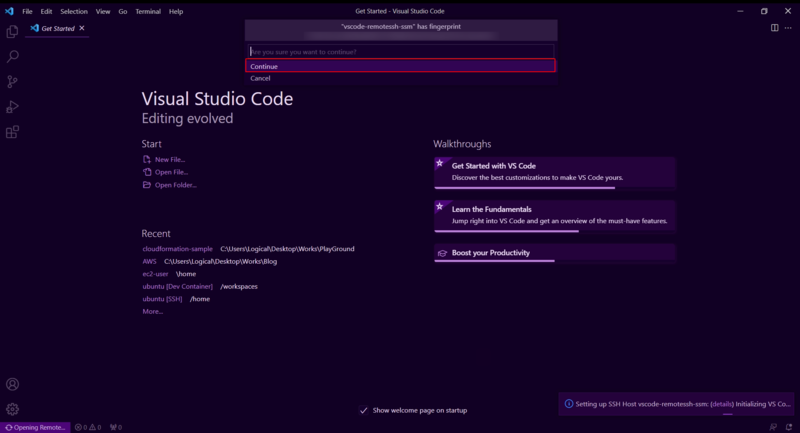Screen dimensions: 800x433
Task: Open the Go menu
Action: tap(123, 11)
